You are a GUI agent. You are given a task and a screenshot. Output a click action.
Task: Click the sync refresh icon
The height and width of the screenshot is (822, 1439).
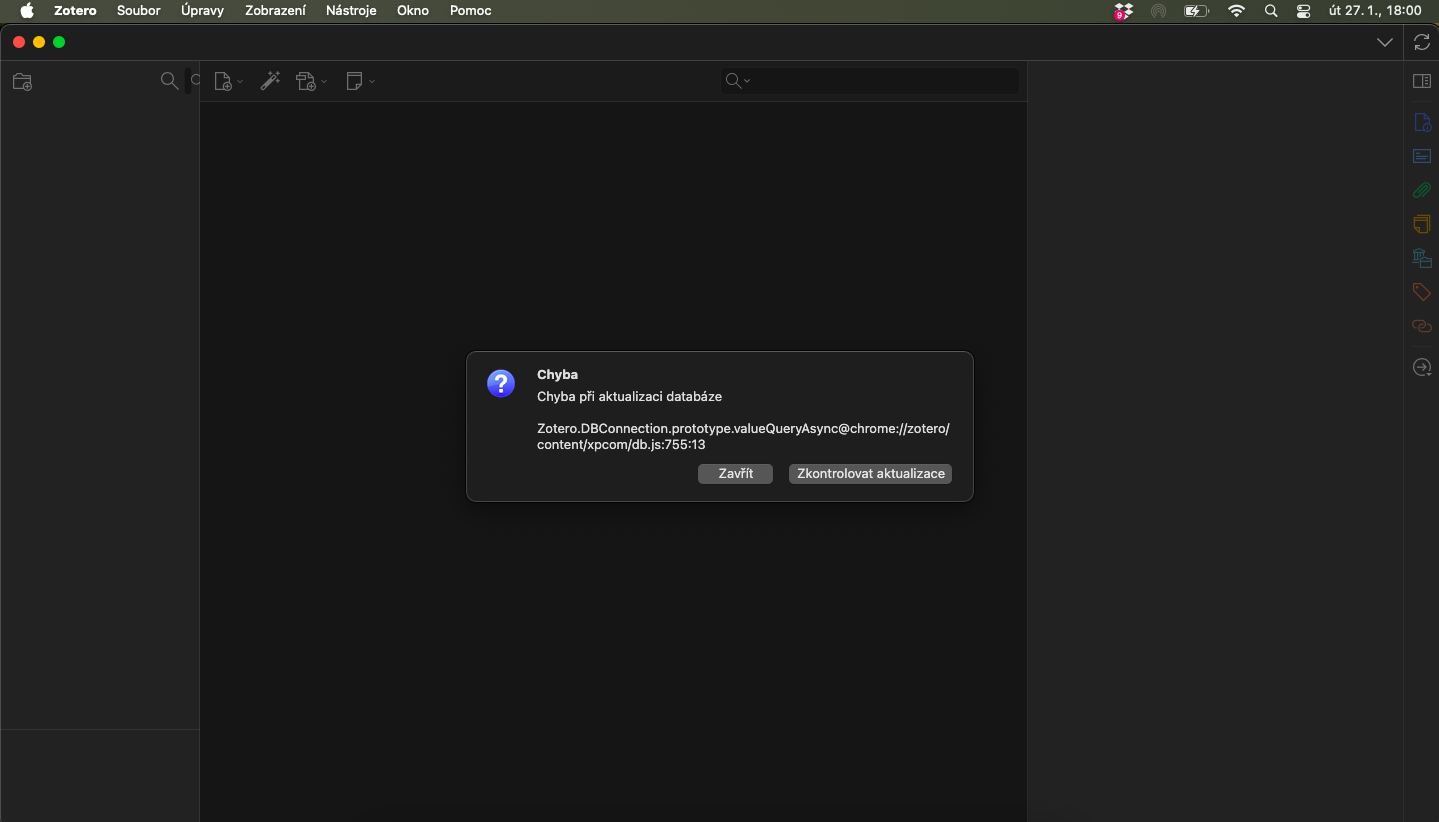[1421, 42]
